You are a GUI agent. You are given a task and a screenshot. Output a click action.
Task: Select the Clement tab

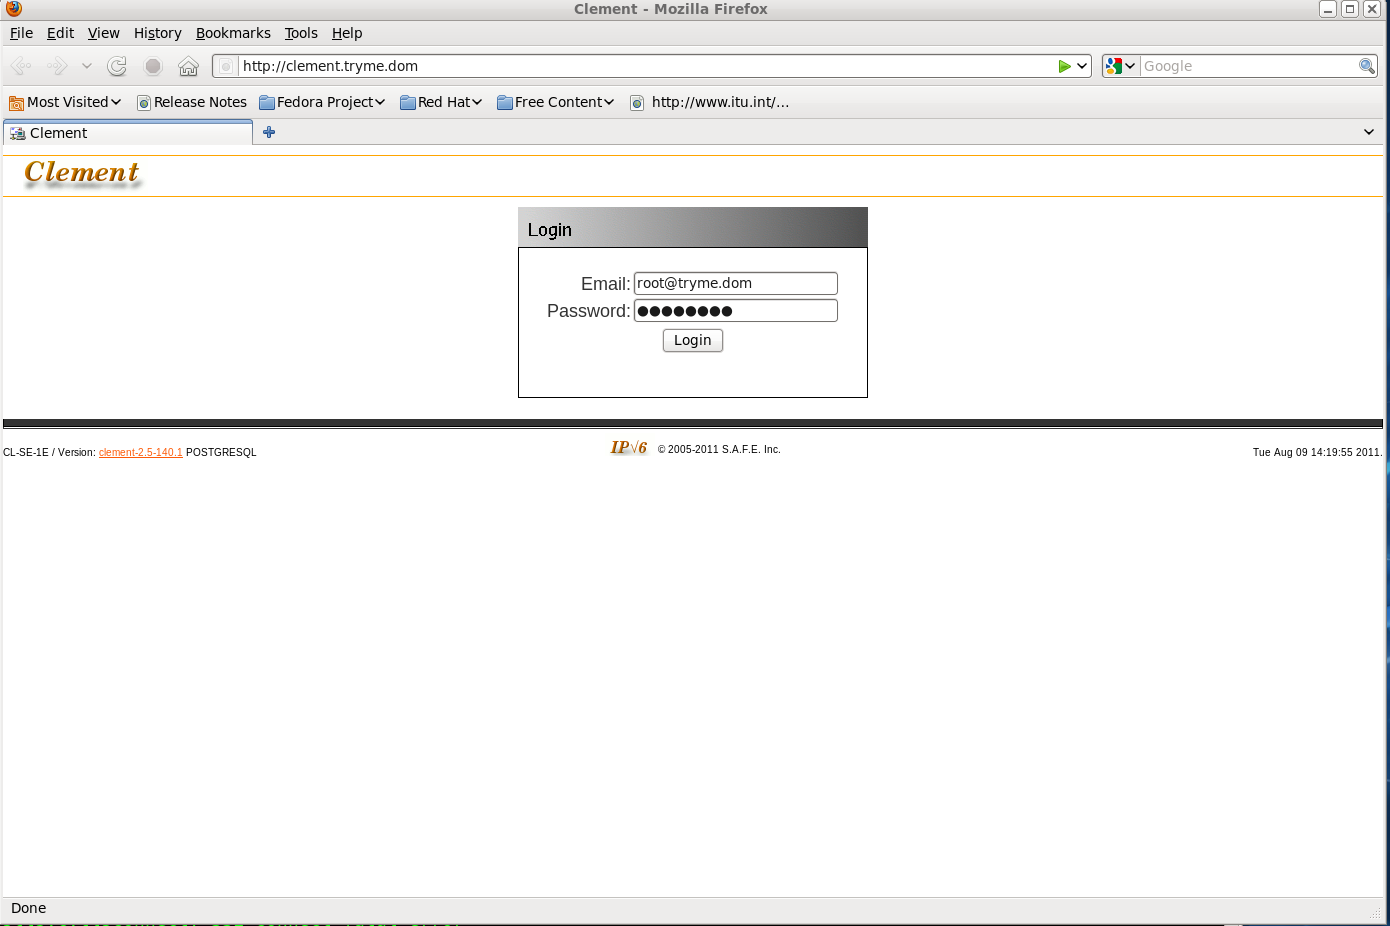pos(128,133)
